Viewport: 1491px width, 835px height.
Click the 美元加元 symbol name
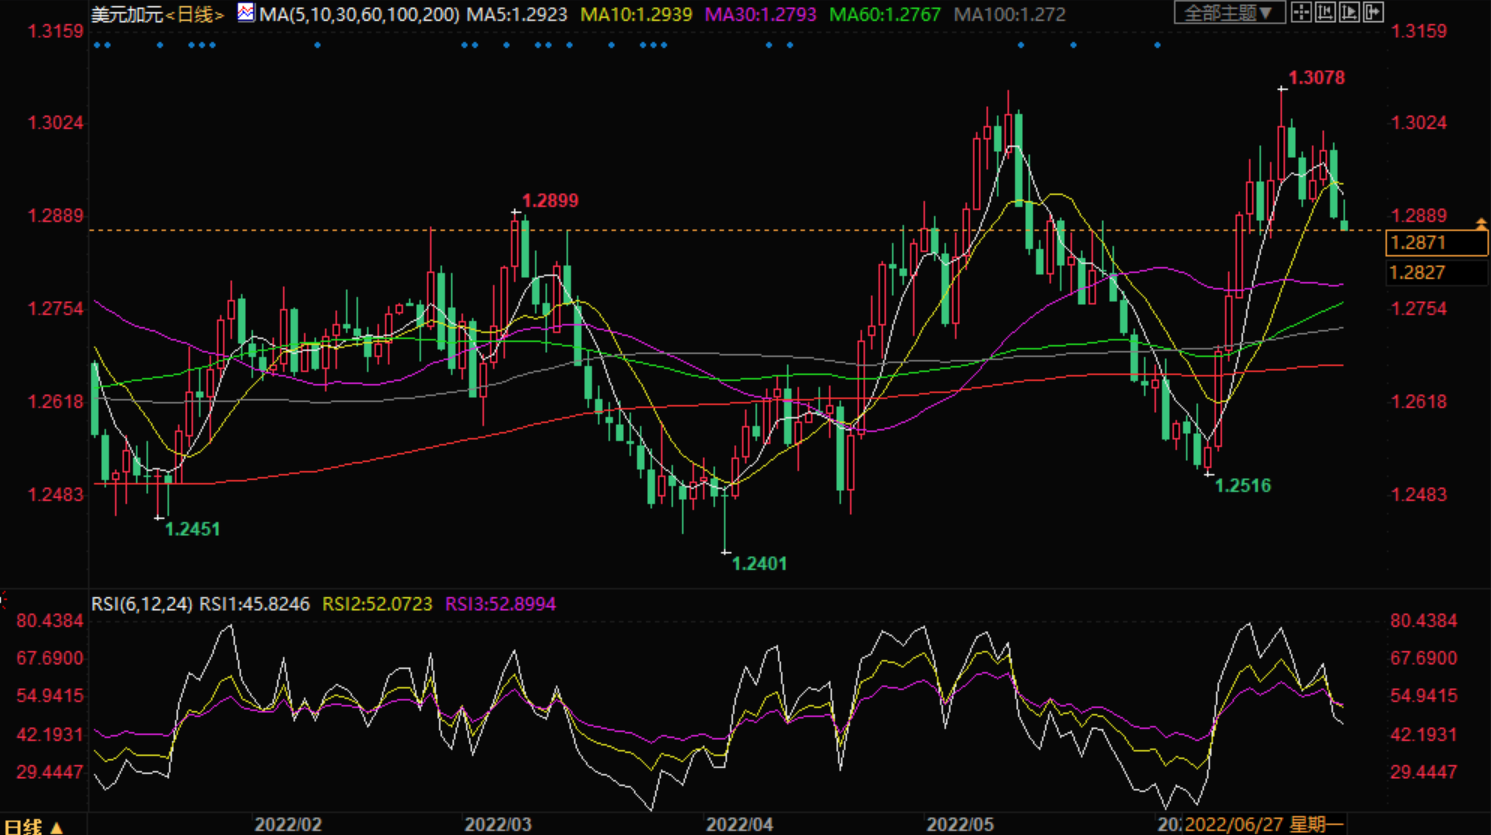click(127, 15)
